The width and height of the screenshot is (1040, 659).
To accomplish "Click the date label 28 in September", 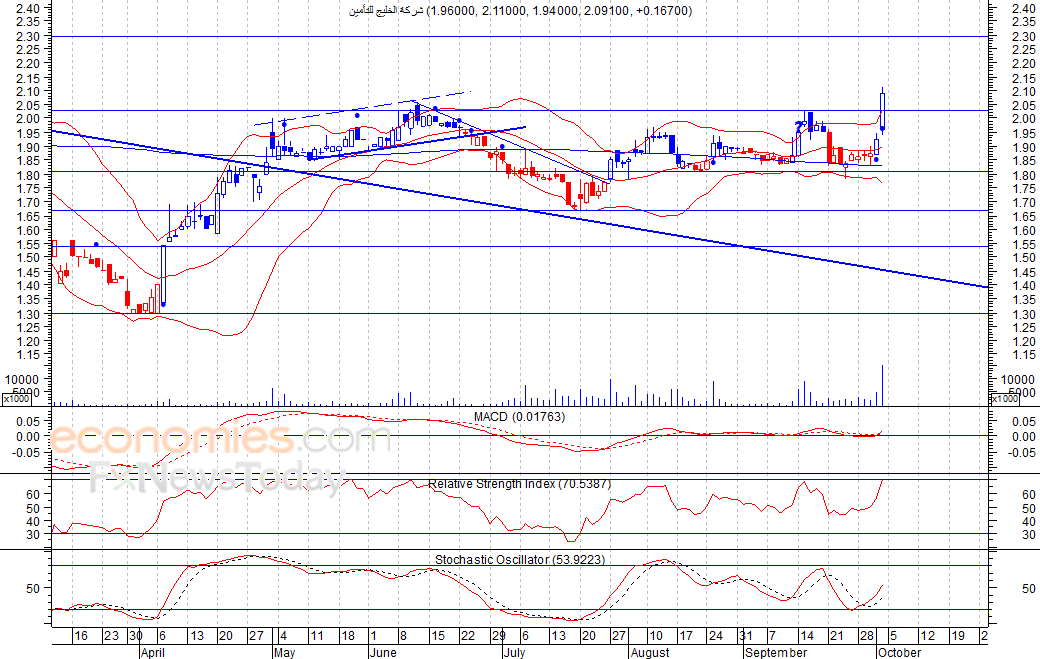I will point(867,636).
